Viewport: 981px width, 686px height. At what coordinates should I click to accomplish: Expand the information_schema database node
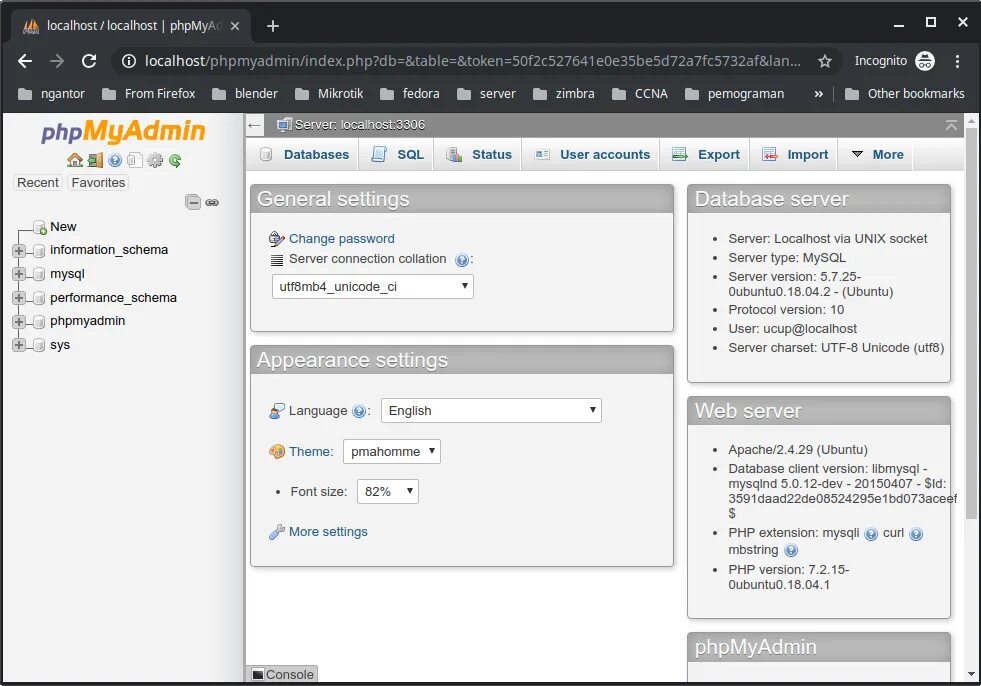coord(19,250)
